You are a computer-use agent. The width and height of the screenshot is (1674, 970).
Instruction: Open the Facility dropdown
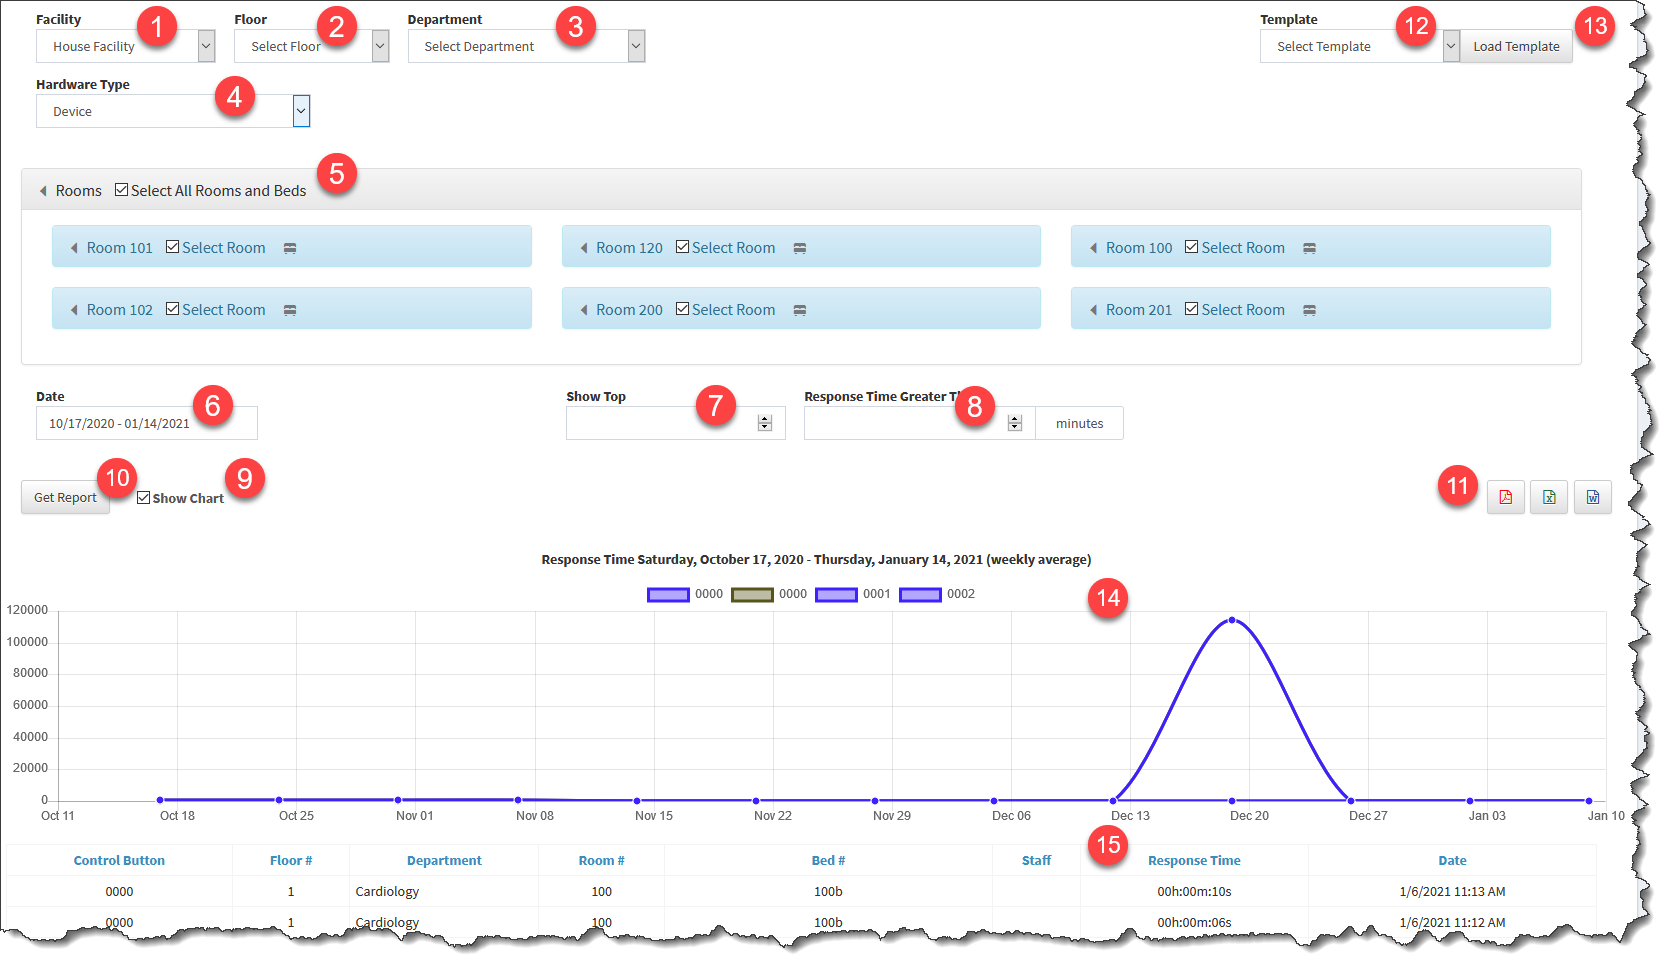click(x=126, y=46)
